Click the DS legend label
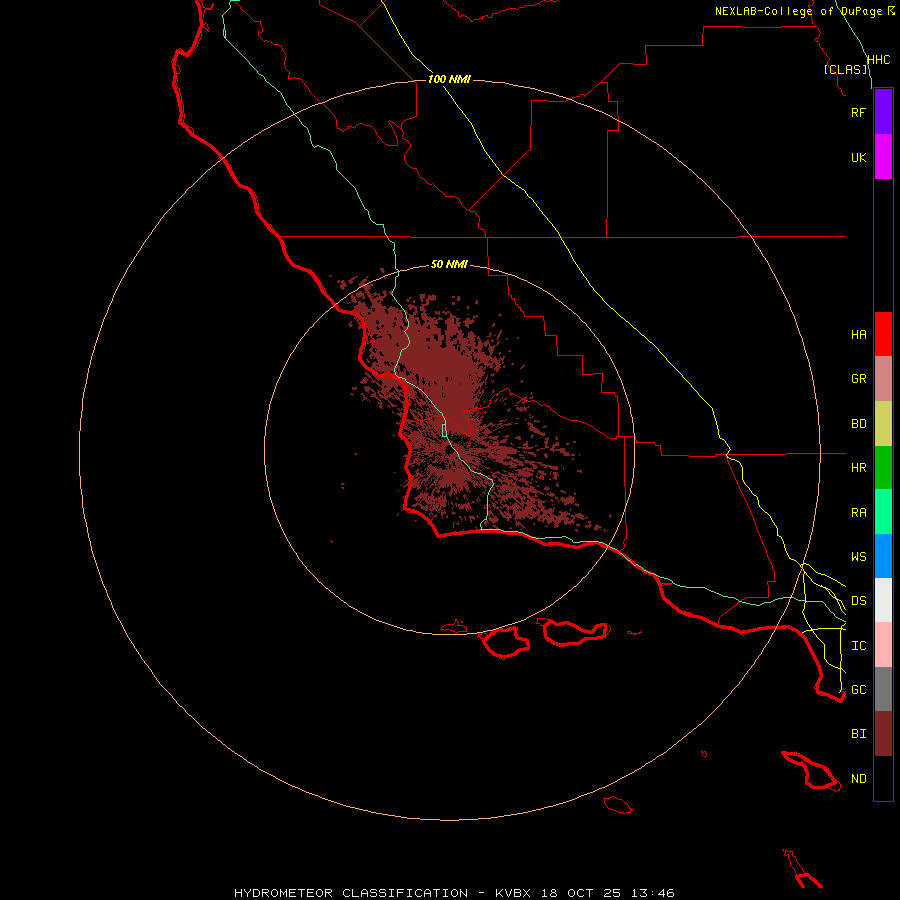The image size is (900, 900). pyautogui.click(x=858, y=600)
